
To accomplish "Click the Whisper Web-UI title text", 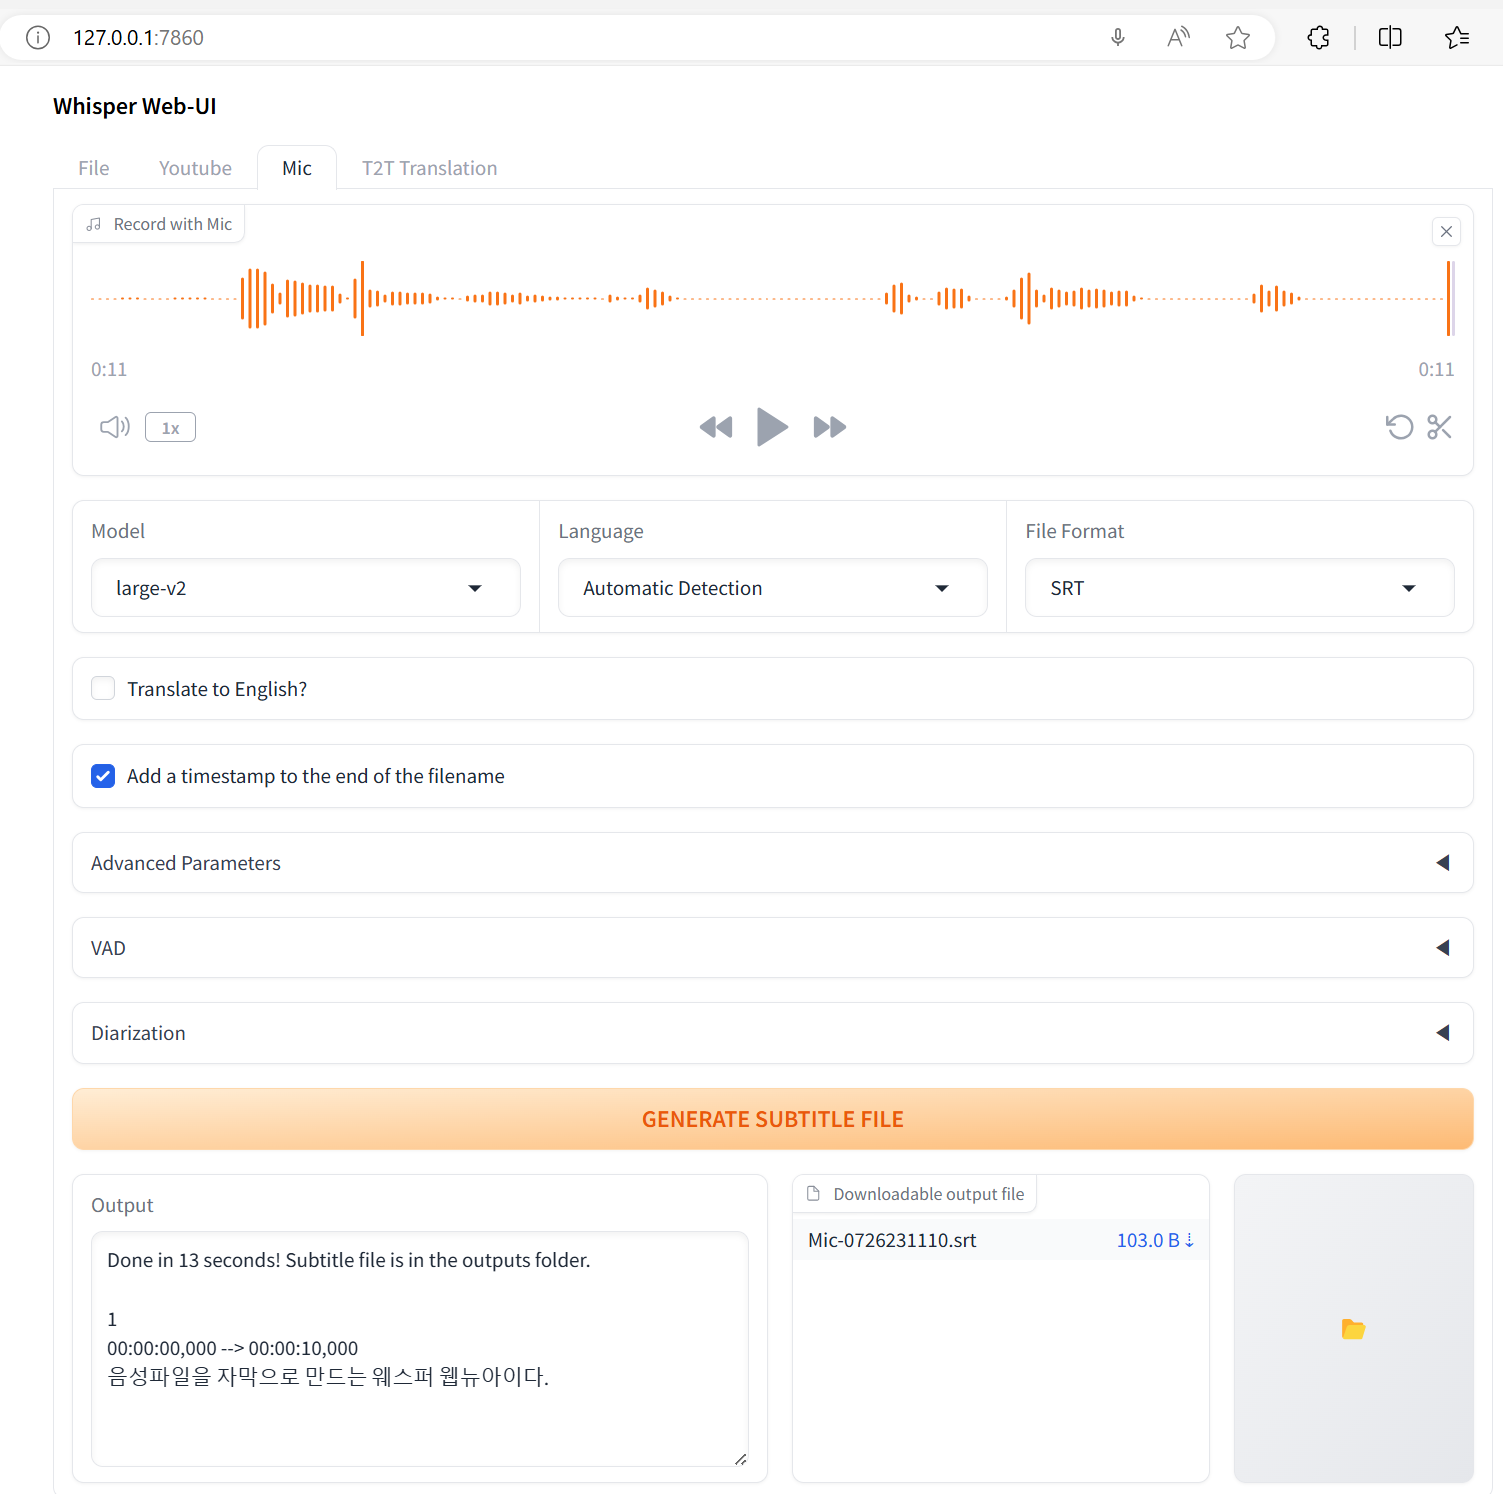I will [134, 106].
